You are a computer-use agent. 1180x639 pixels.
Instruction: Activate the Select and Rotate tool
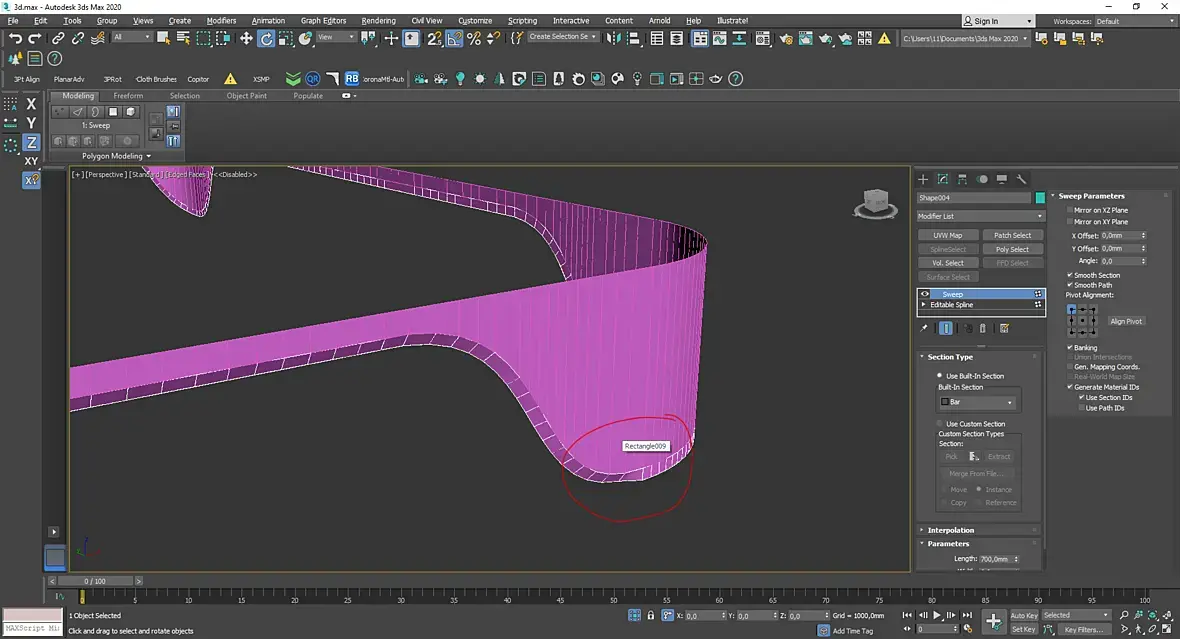pos(266,38)
